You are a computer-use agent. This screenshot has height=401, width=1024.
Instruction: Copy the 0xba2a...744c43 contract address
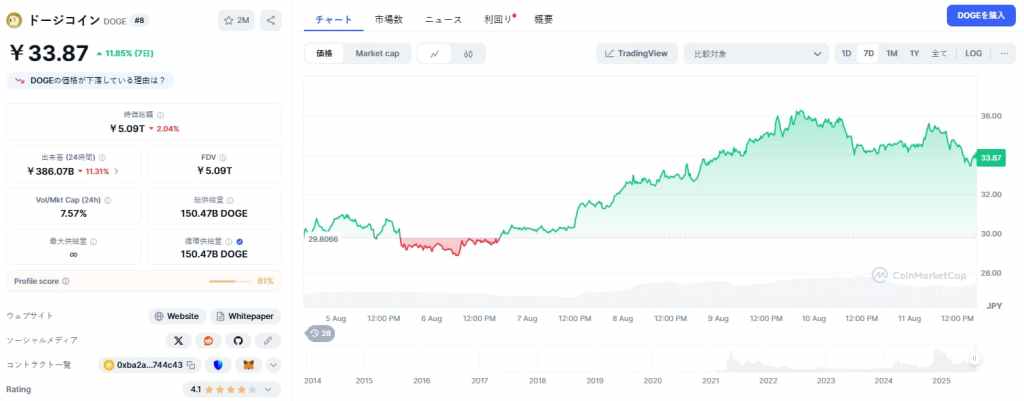pyautogui.click(x=191, y=365)
